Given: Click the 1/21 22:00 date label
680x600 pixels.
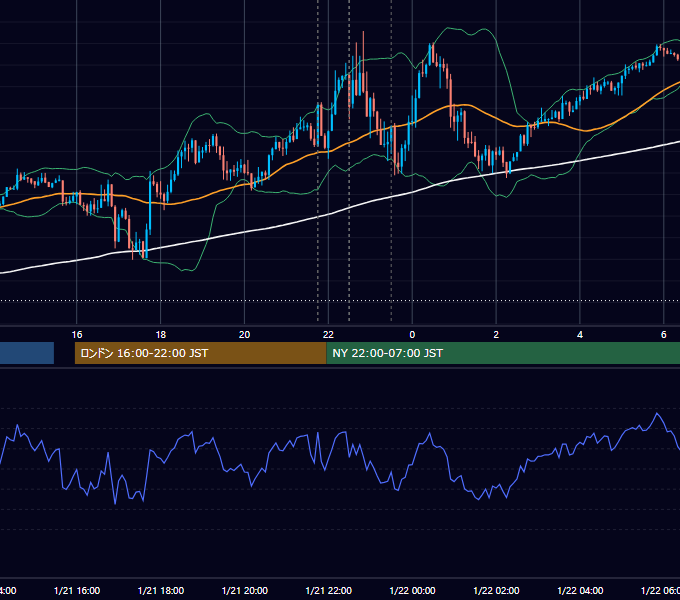Looking at the screenshot, I should pos(329,590).
